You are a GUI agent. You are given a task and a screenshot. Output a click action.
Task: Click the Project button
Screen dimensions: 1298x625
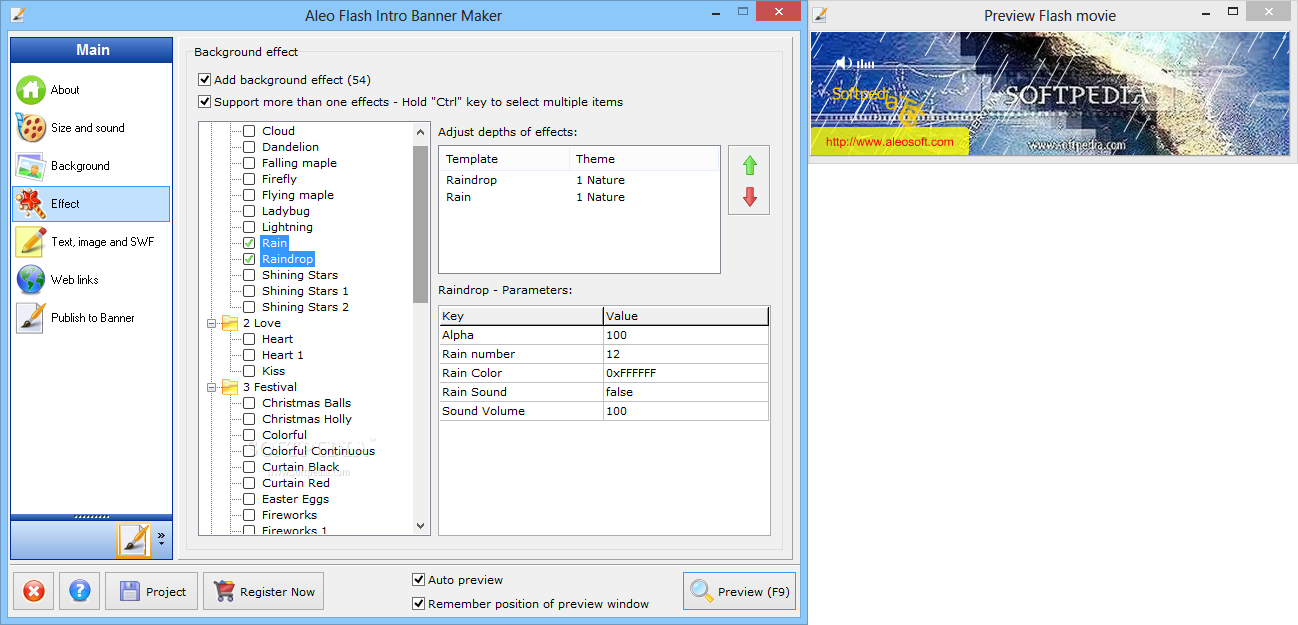pyautogui.click(x=153, y=592)
